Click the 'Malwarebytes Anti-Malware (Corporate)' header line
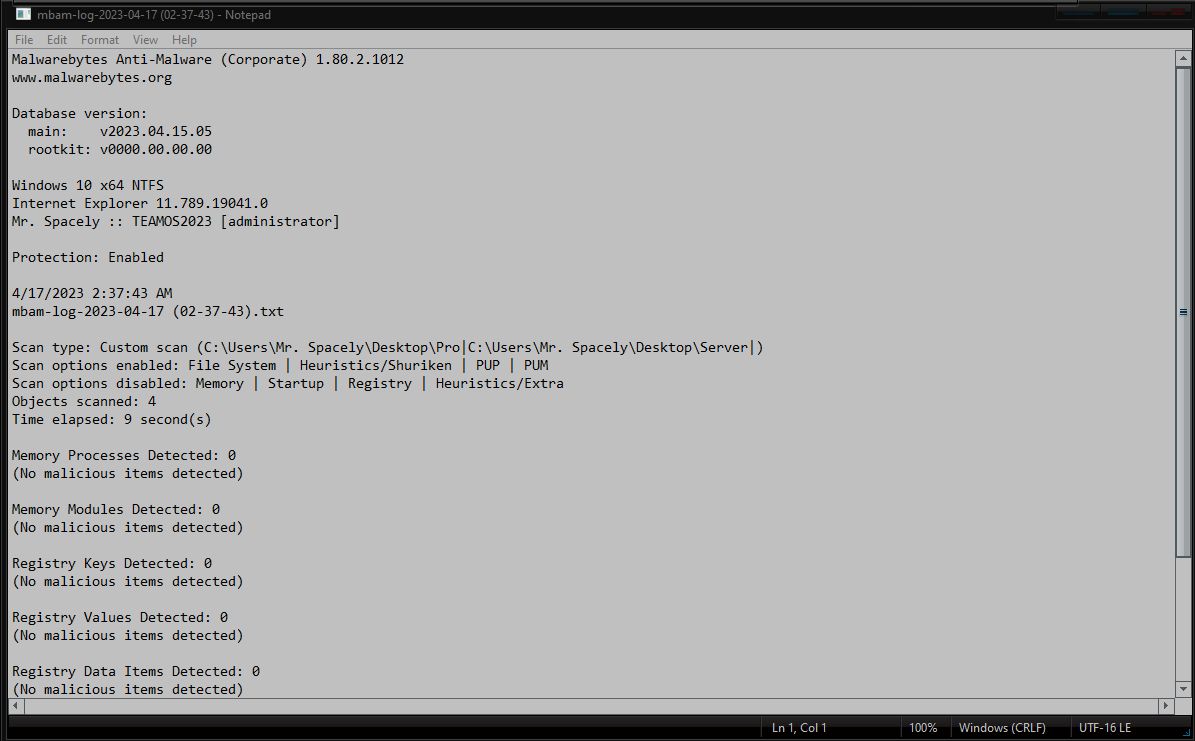Screen dimensions: 1195x741 tap(208, 59)
